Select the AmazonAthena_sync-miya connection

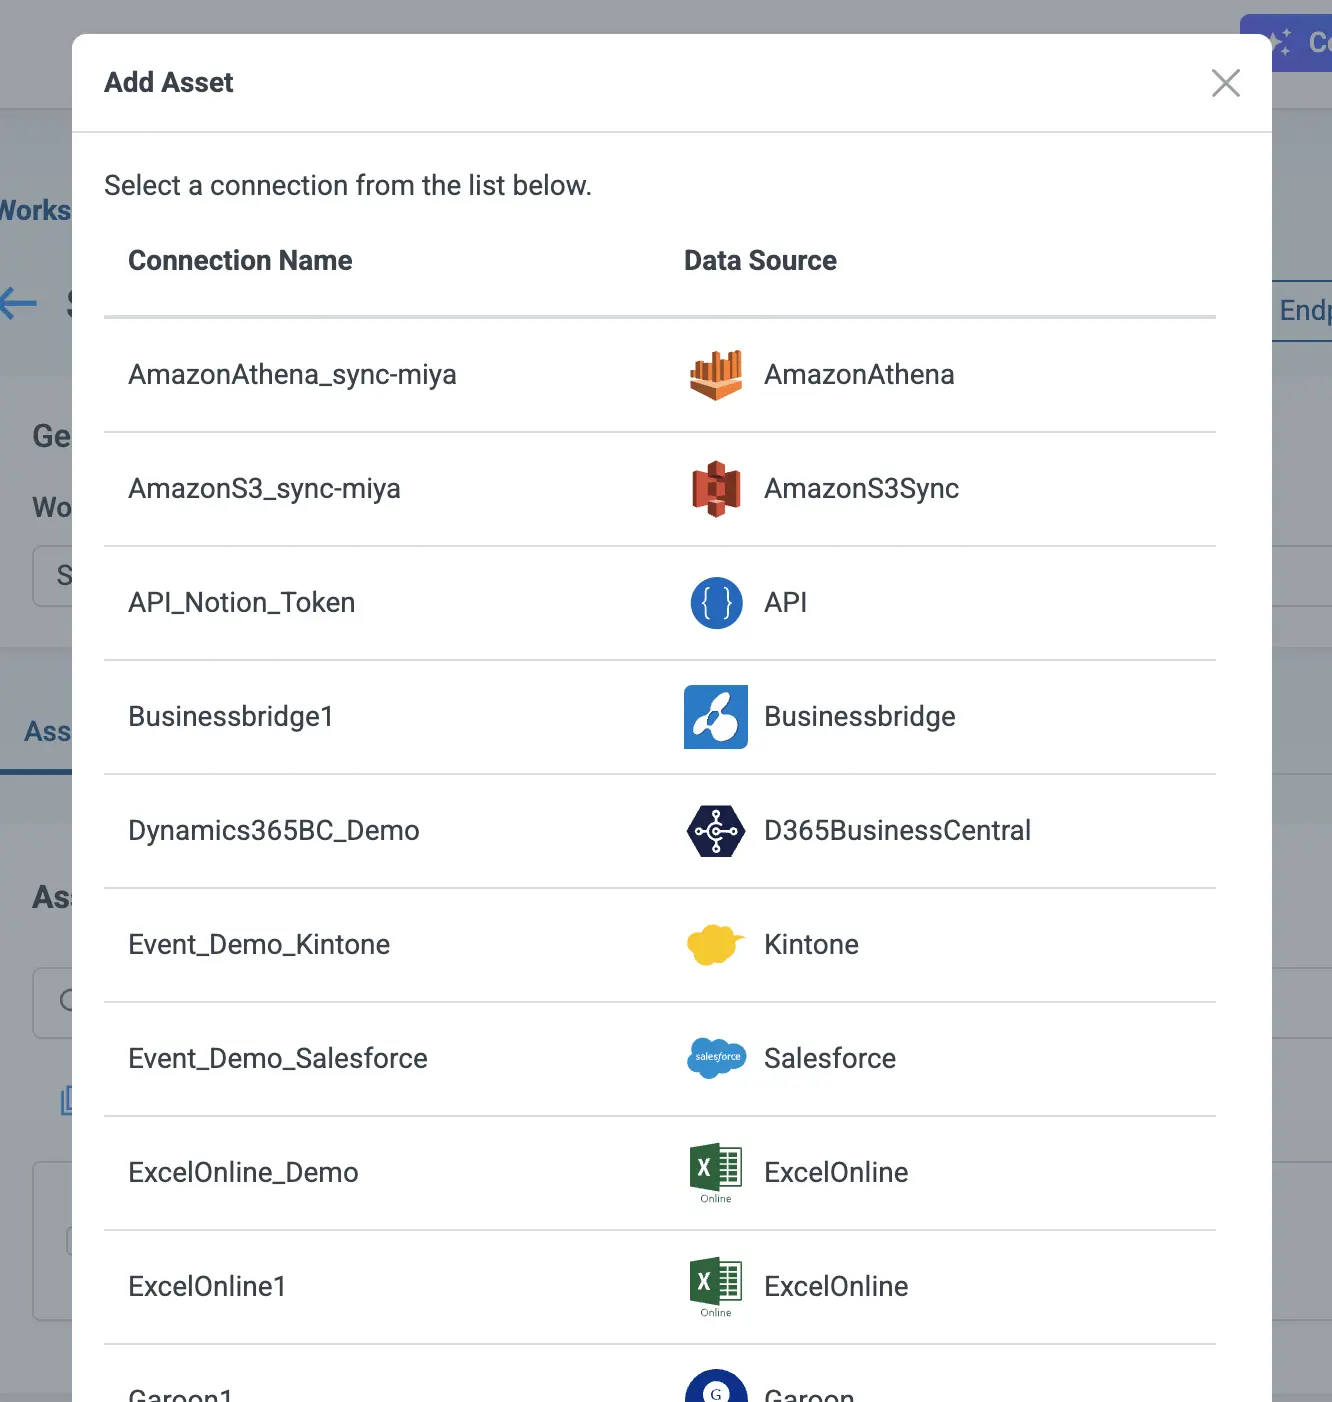pyautogui.click(x=292, y=375)
